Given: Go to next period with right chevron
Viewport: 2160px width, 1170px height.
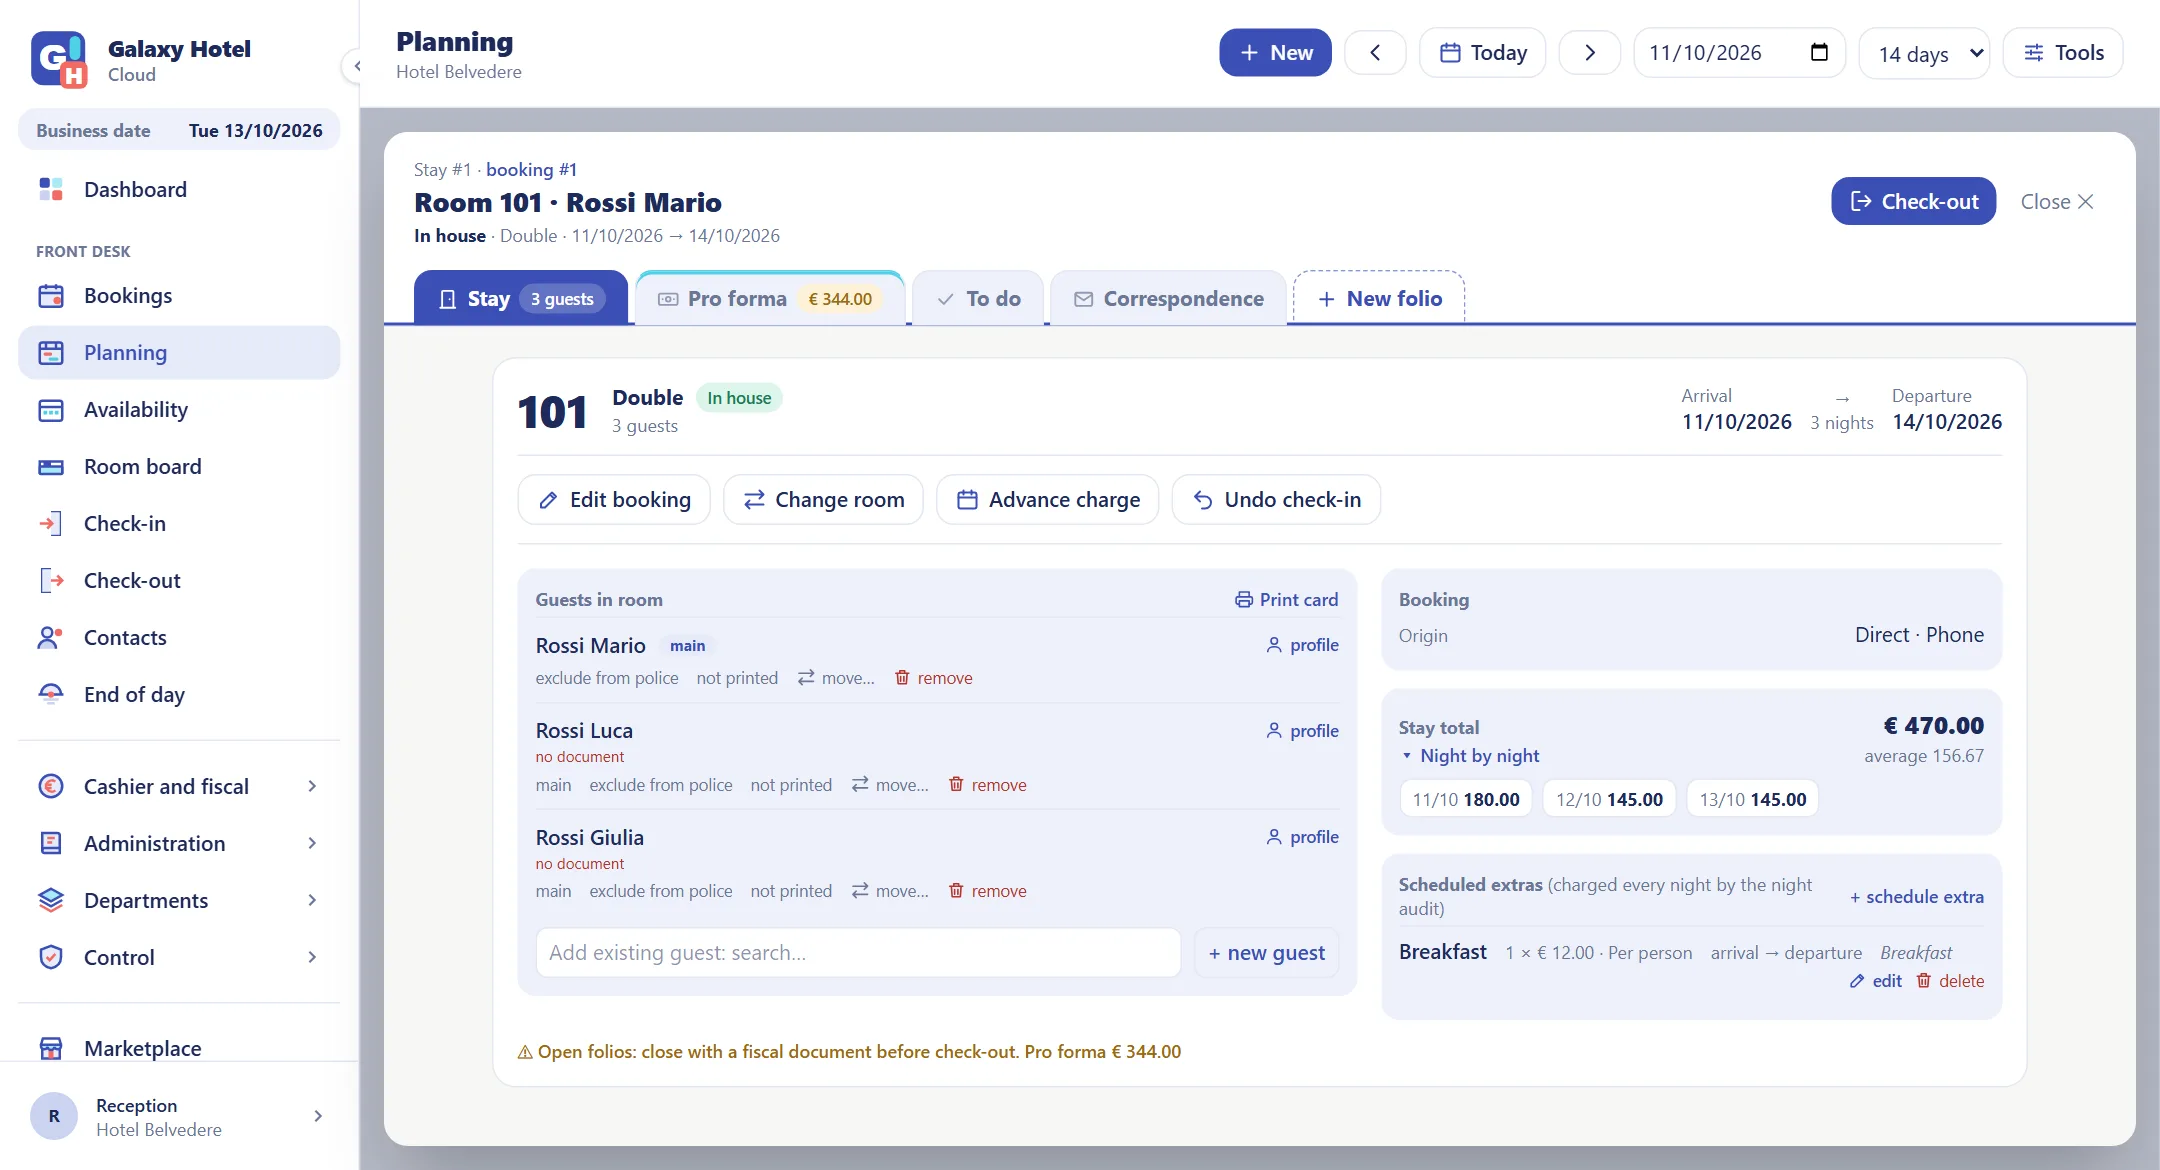Looking at the screenshot, I should coord(1590,53).
